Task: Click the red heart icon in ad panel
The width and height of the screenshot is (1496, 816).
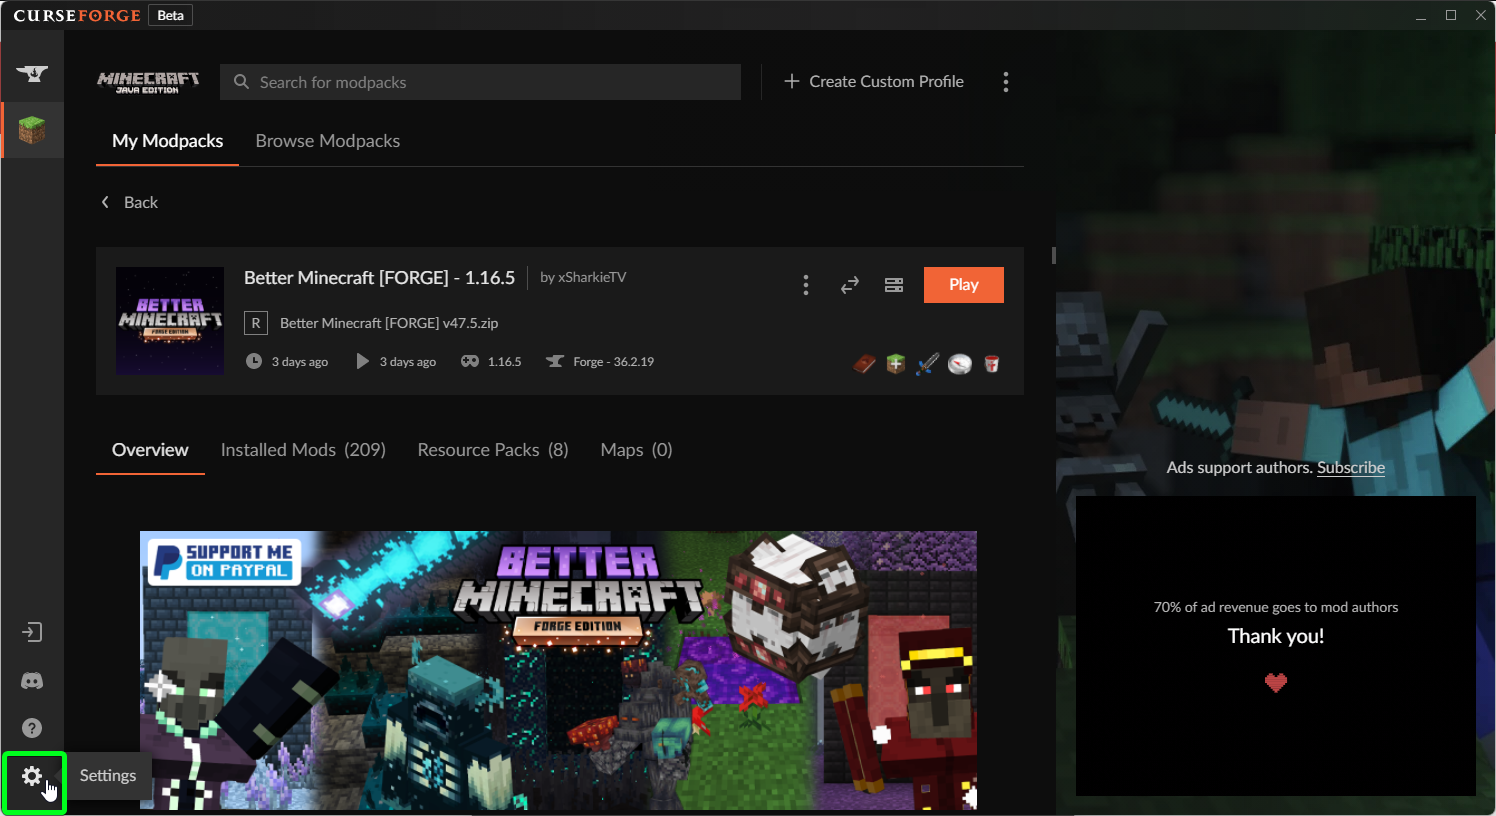Action: (x=1276, y=682)
